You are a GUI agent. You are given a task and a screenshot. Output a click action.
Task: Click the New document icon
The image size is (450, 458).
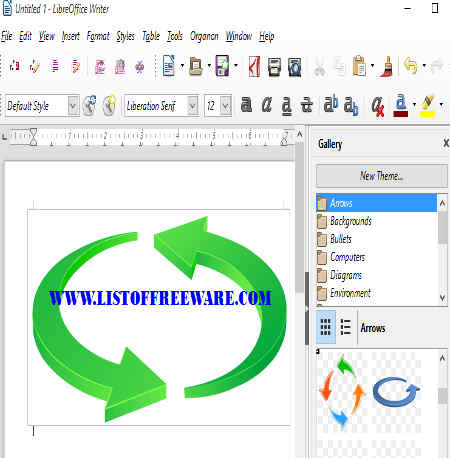[x=169, y=65]
